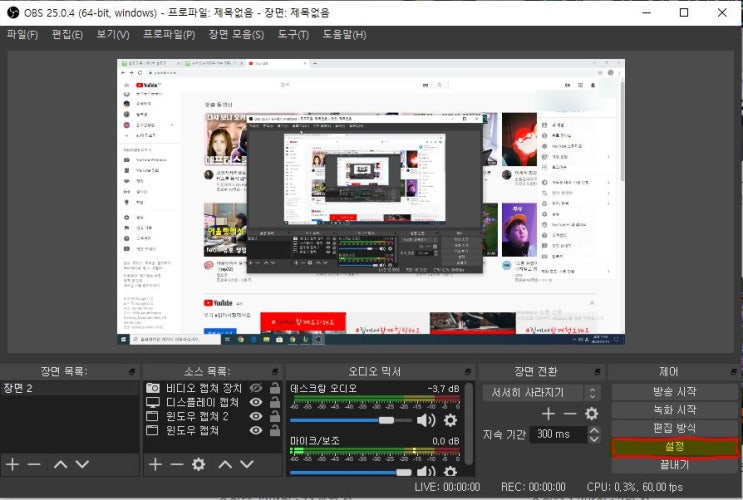Open 설정 settings button
Image resolution: width=743 pixels, height=500 pixels.
(x=674, y=446)
